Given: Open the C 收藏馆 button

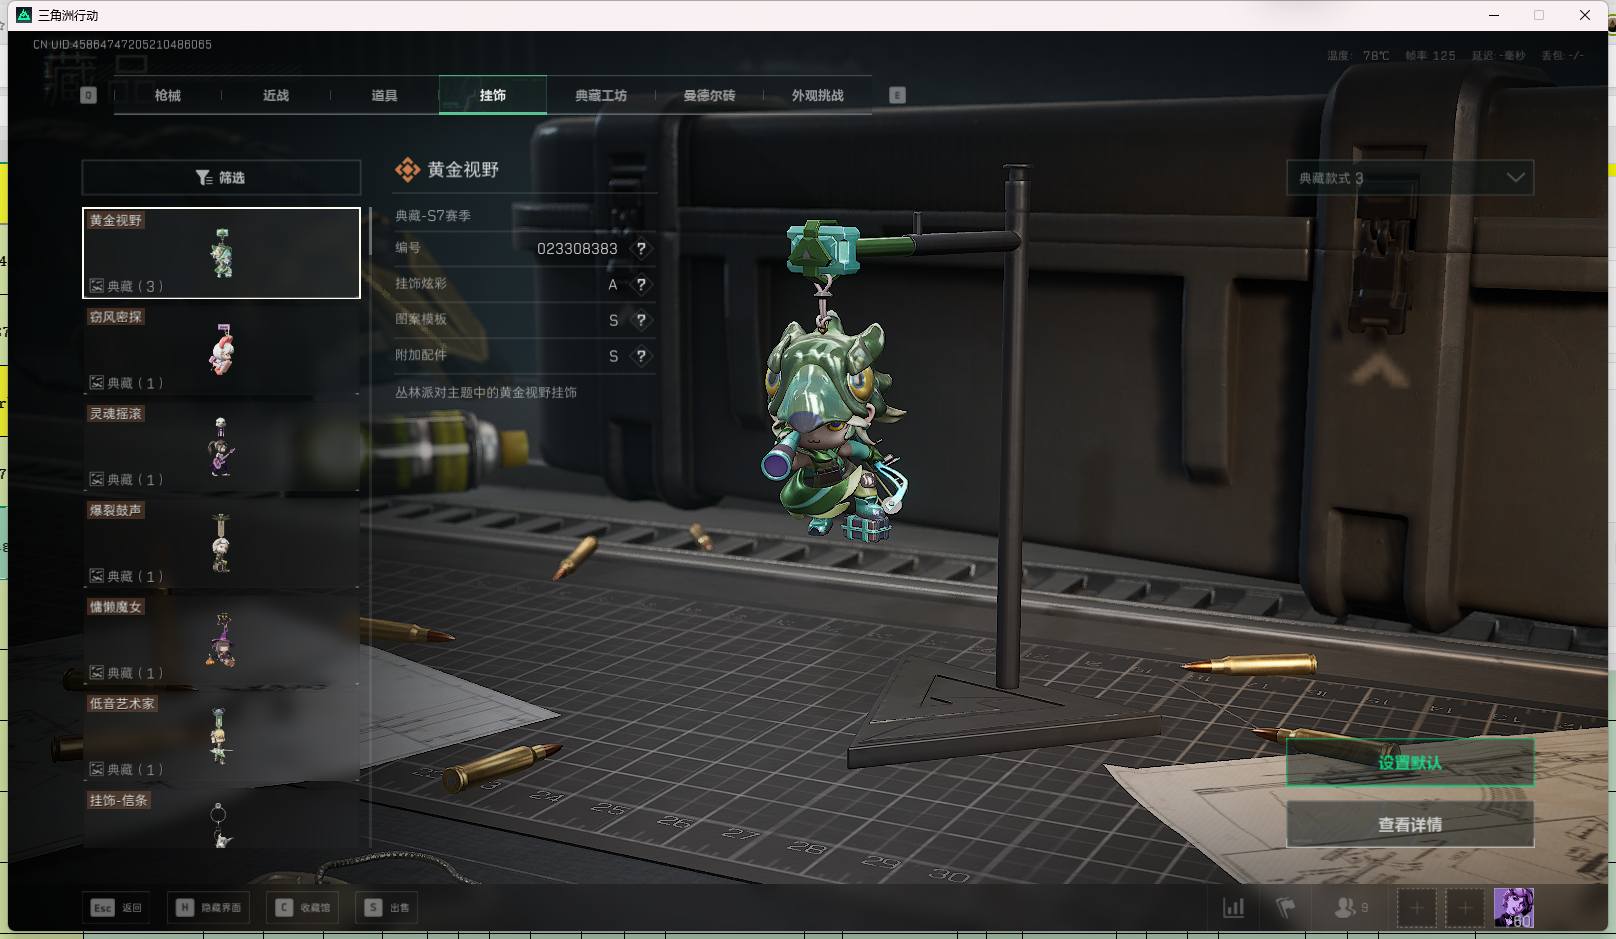Looking at the screenshot, I should 303,907.
